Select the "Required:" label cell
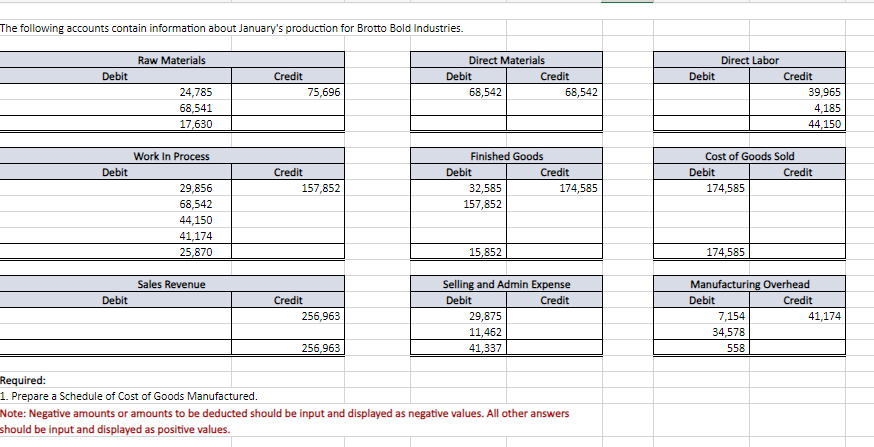 click(23, 381)
